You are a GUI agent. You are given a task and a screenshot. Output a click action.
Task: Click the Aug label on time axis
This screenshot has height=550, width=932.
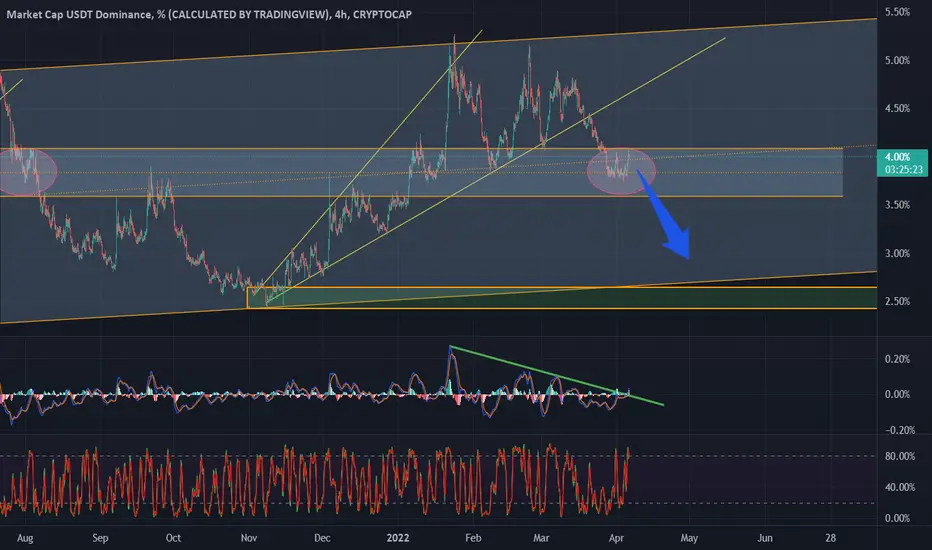[x=25, y=538]
